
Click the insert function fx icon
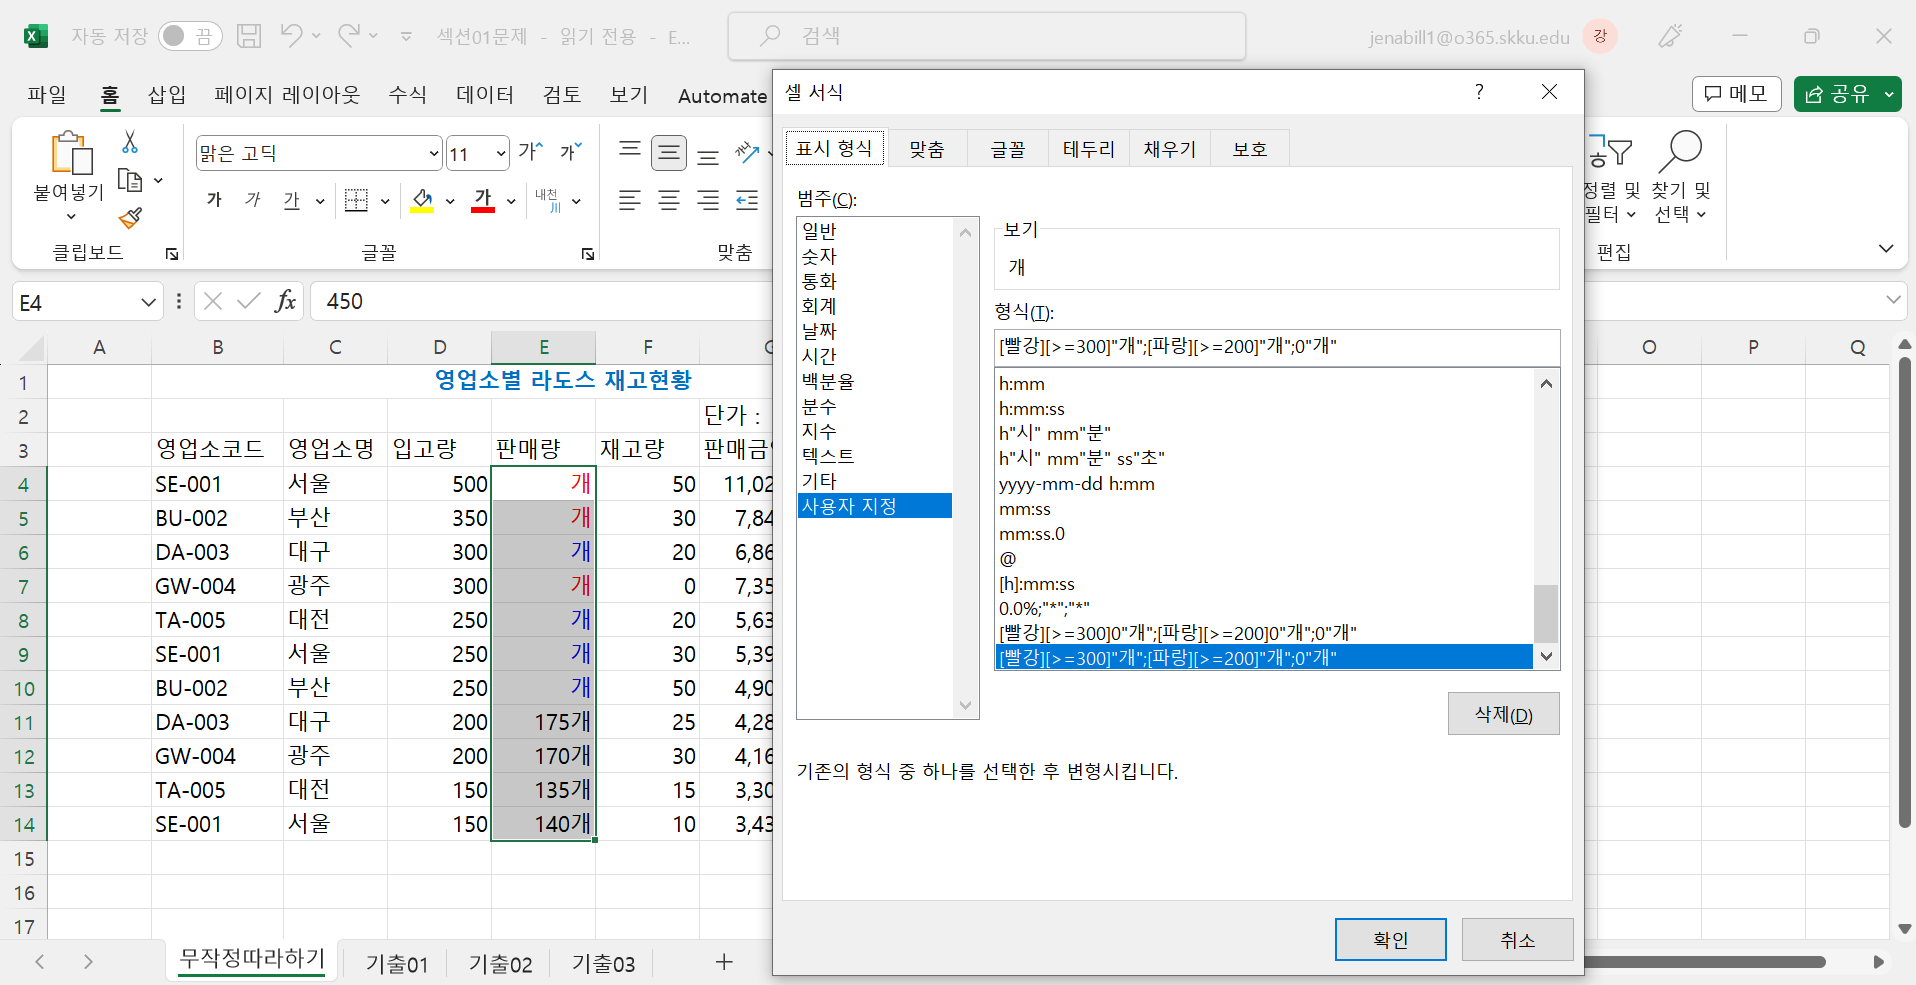[x=285, y=301]
